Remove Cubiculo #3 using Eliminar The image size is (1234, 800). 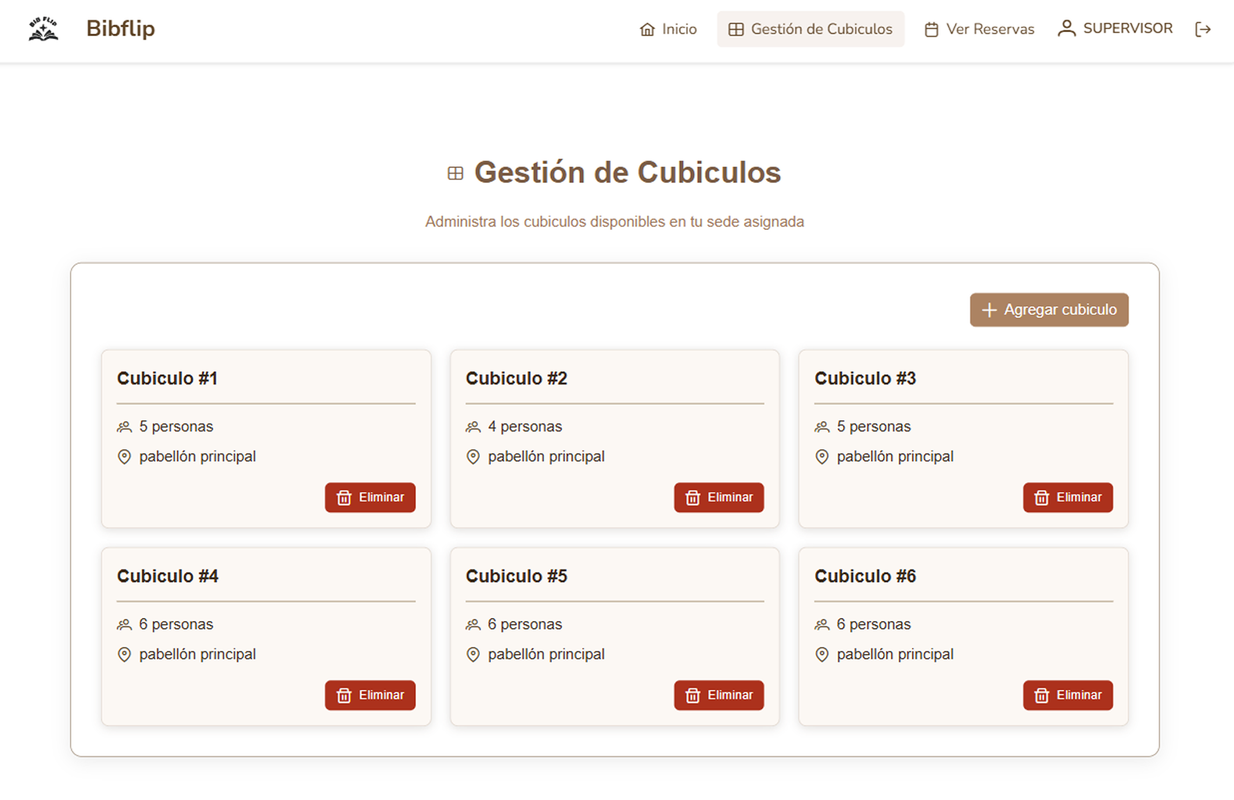1068,498
